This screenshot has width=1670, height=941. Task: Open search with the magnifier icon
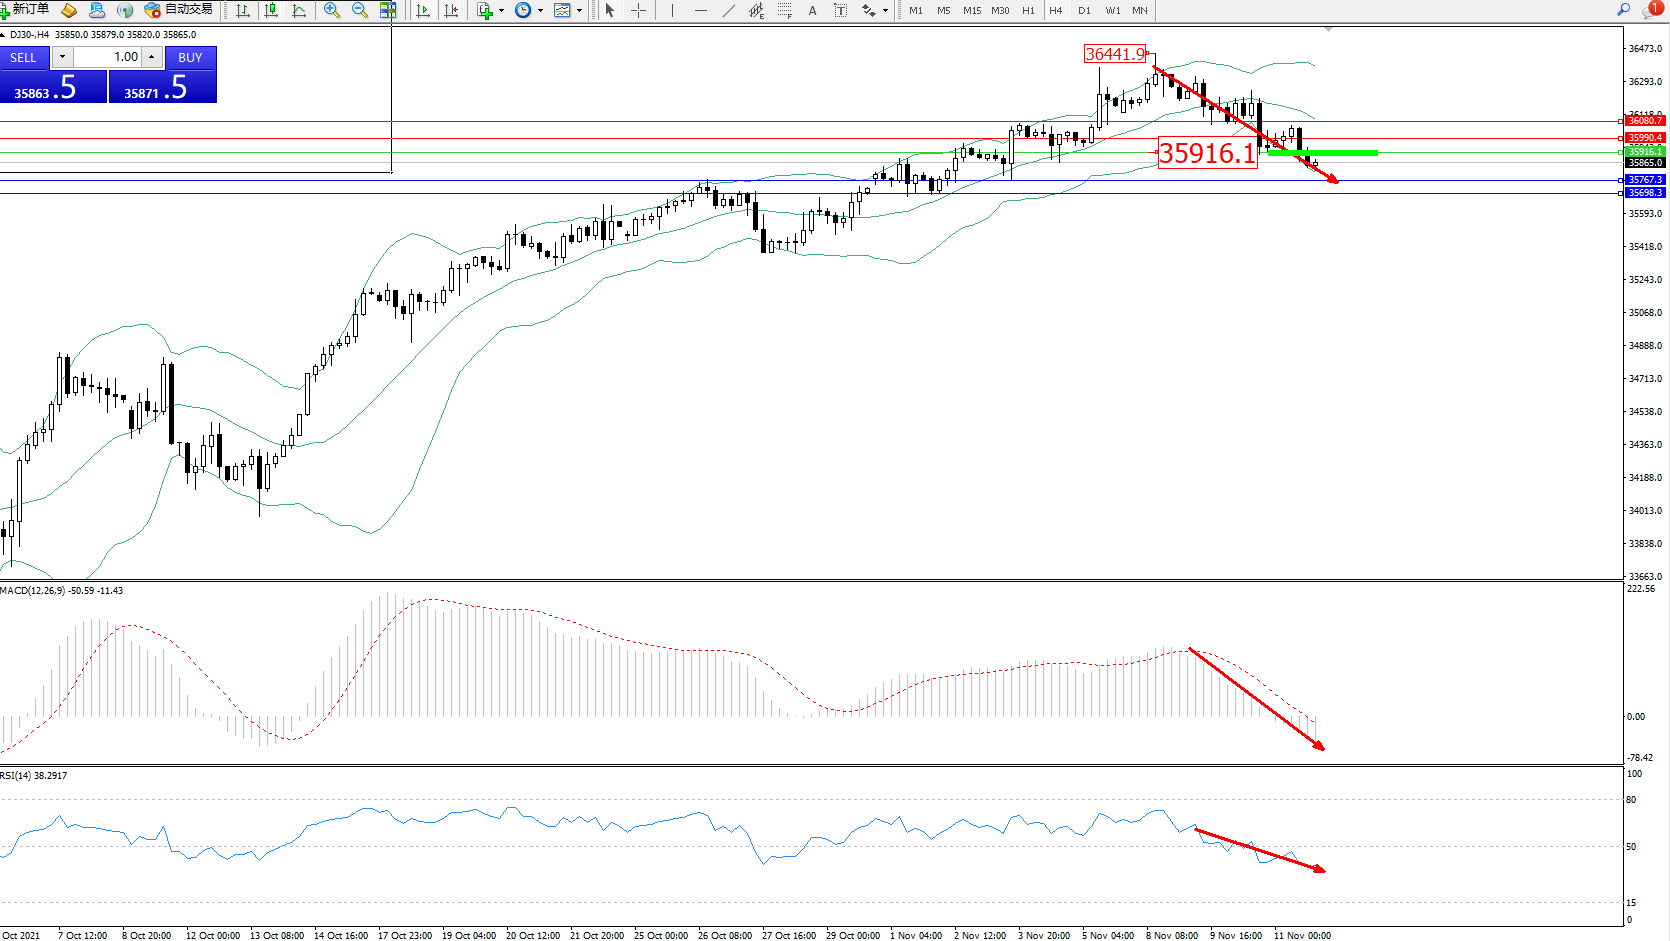pos(1623,9)
